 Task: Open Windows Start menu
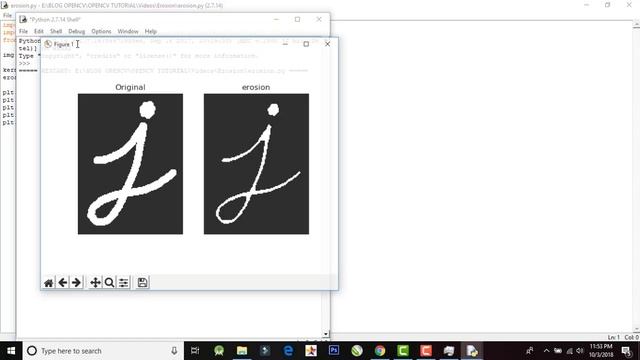tap(11, 351)
